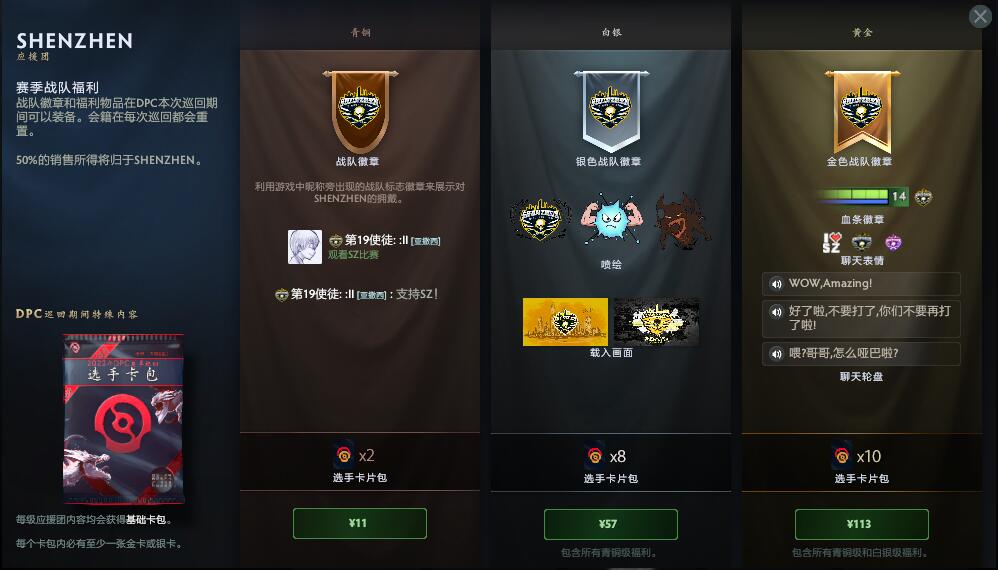The width and height of the screenshot is (998, 570).
Task: Play the "好了啦,不要打了" voice line speaker
Action: (776, 312)
